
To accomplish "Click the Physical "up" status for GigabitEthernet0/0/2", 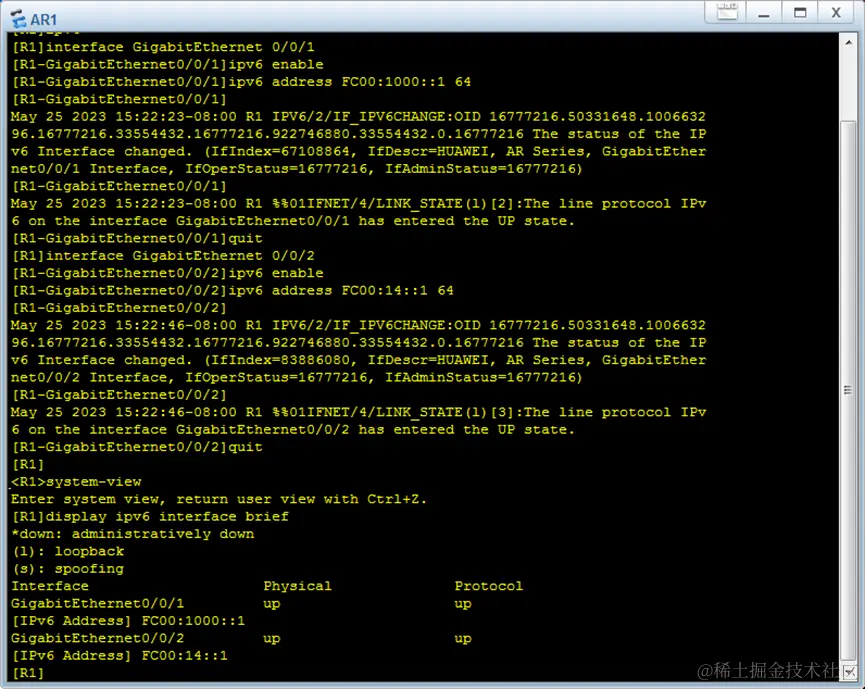I will (x=272, y=639).
